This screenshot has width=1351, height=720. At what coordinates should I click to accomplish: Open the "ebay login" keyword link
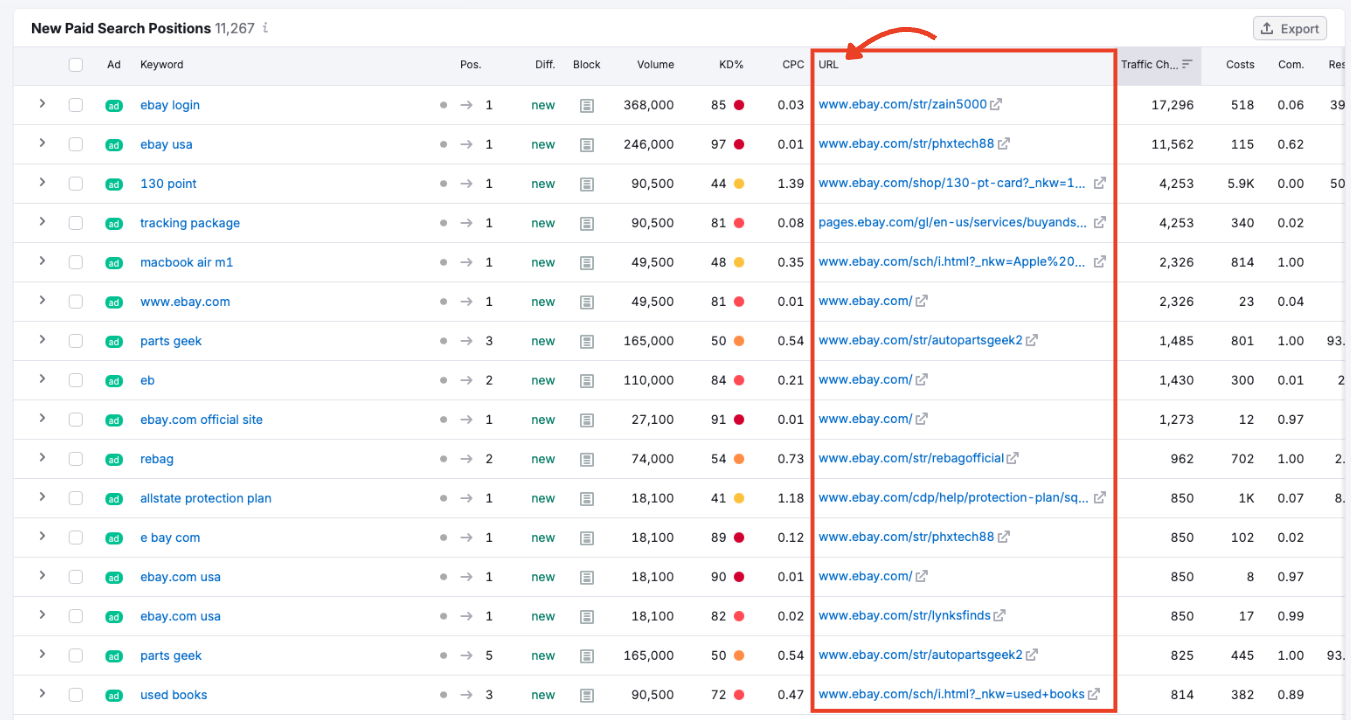click(169, 104)
